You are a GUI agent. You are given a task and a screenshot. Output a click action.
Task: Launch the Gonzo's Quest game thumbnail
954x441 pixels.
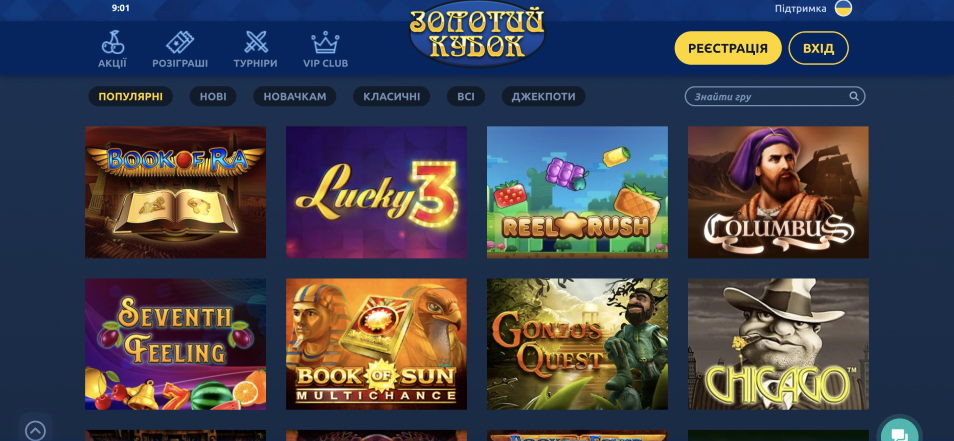[x=577, y=344]
